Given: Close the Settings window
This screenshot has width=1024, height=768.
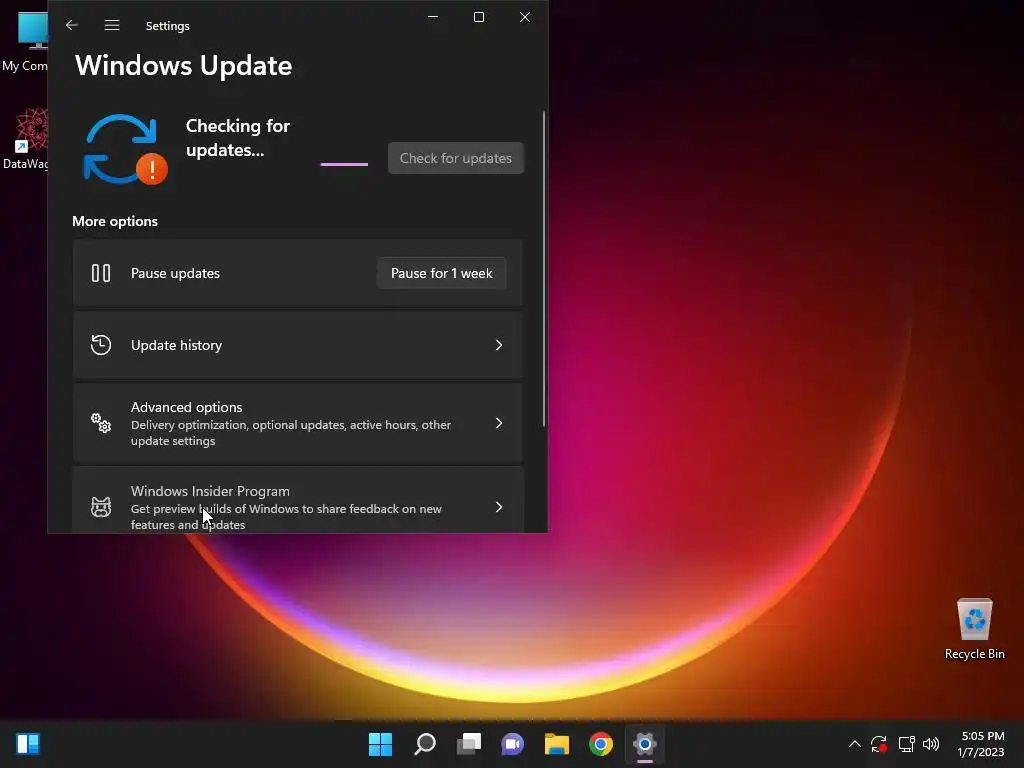Looking at the screenshot, I should pos(525,17).
